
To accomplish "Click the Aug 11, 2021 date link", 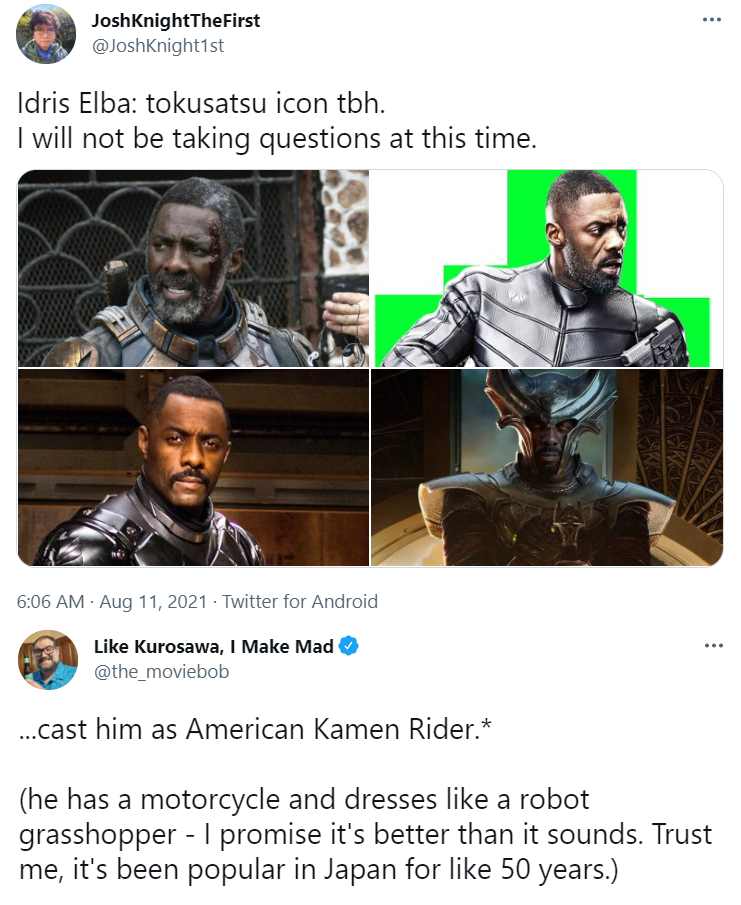I will (153, 601).
